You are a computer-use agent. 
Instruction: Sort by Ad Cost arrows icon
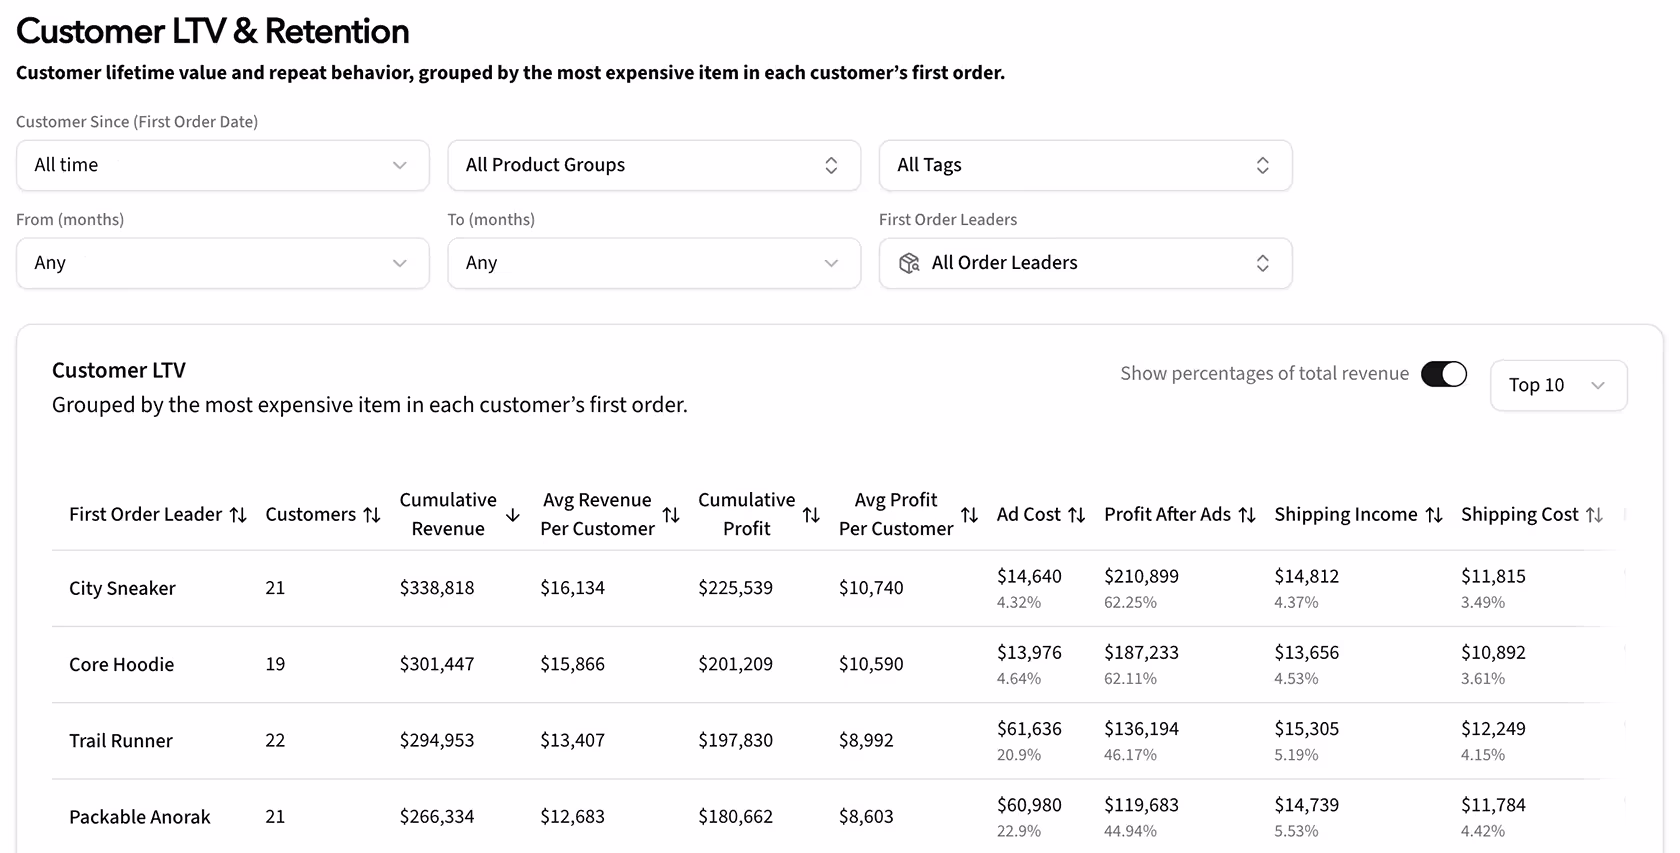coord(1076,515)
